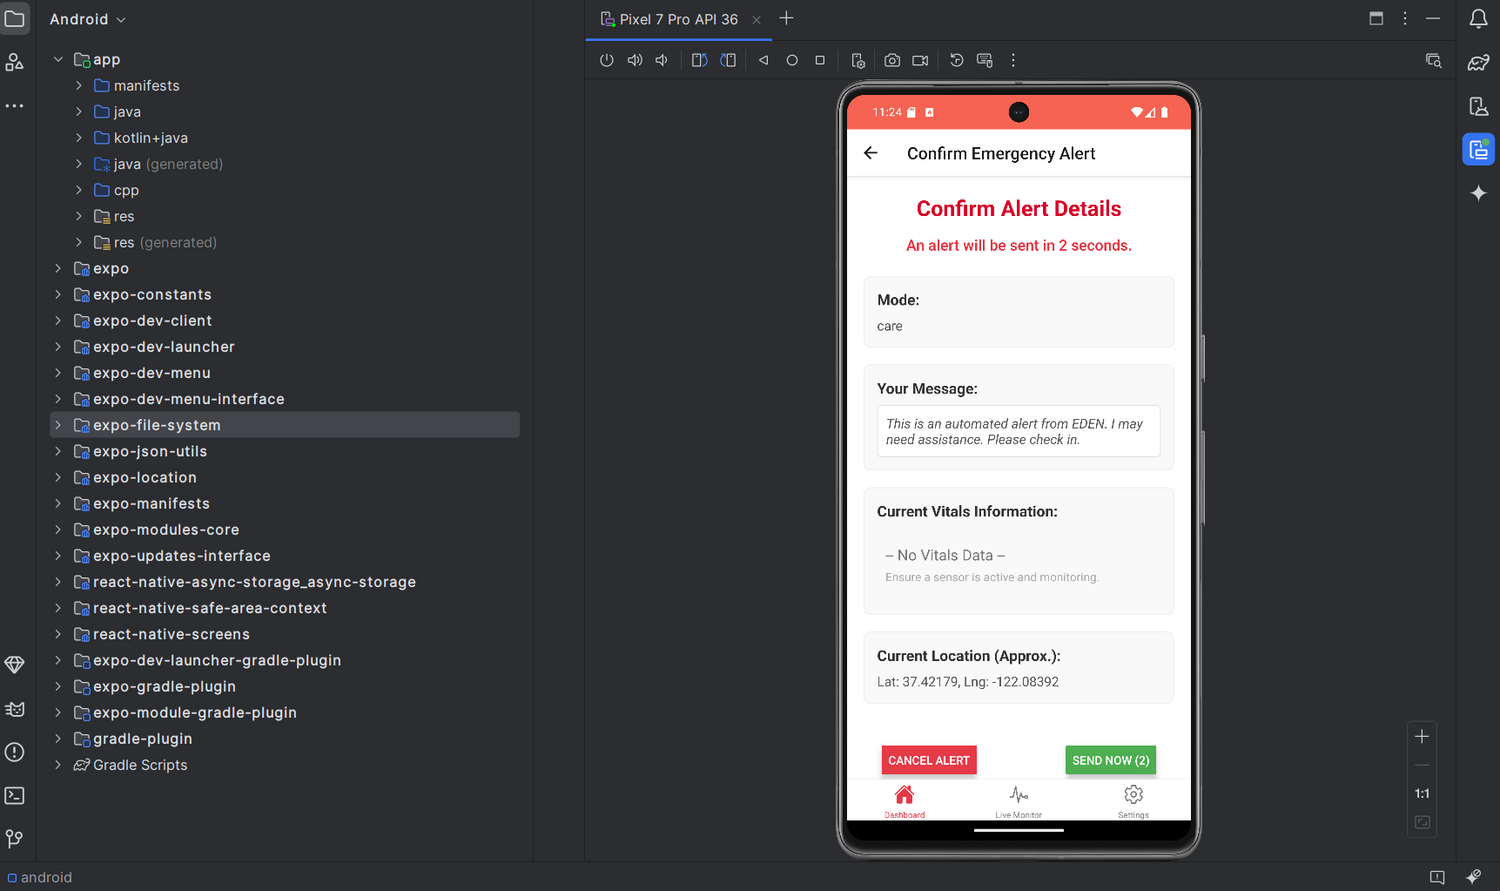Expand Gradle Scripts node
The width and height of the screenshot is (1500, 891).
[58, 765]
